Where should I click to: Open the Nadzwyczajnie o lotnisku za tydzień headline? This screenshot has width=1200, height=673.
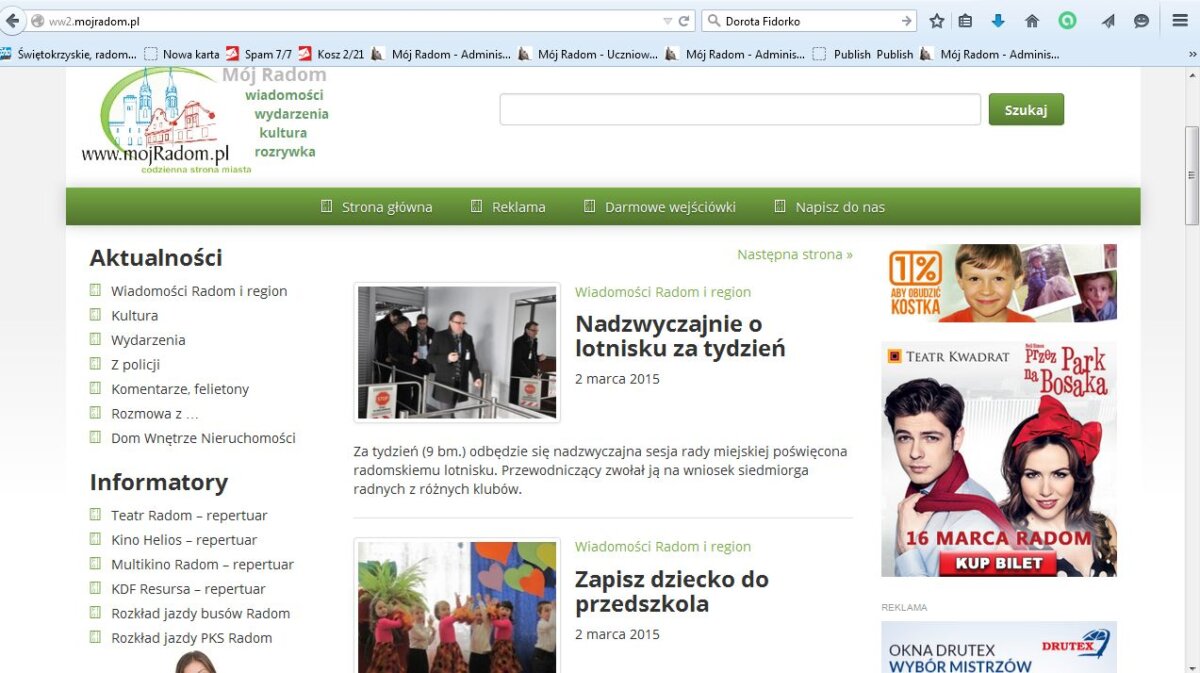[680, 336]
